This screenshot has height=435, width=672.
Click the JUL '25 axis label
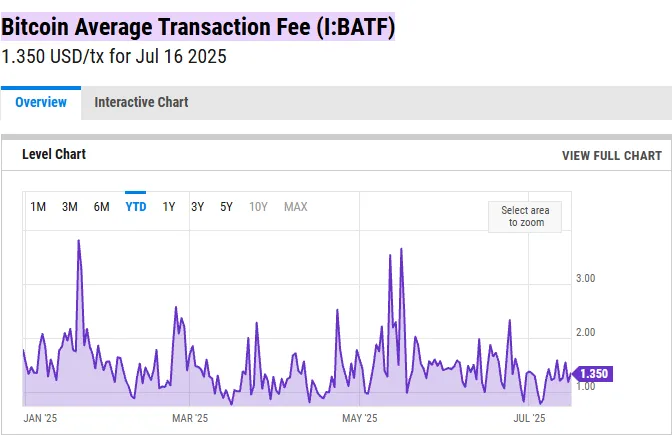click(x=529, y=418)
